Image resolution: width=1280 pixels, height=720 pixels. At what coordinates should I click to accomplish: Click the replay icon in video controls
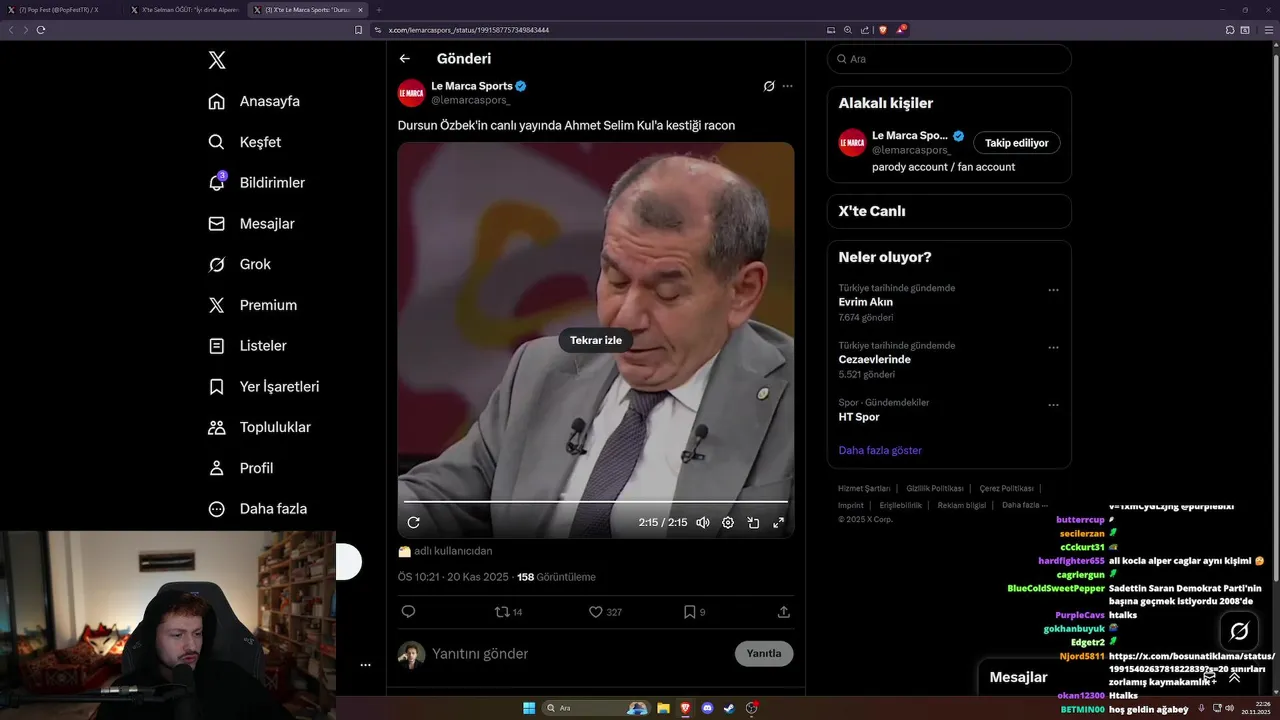(x=413, y=522)
